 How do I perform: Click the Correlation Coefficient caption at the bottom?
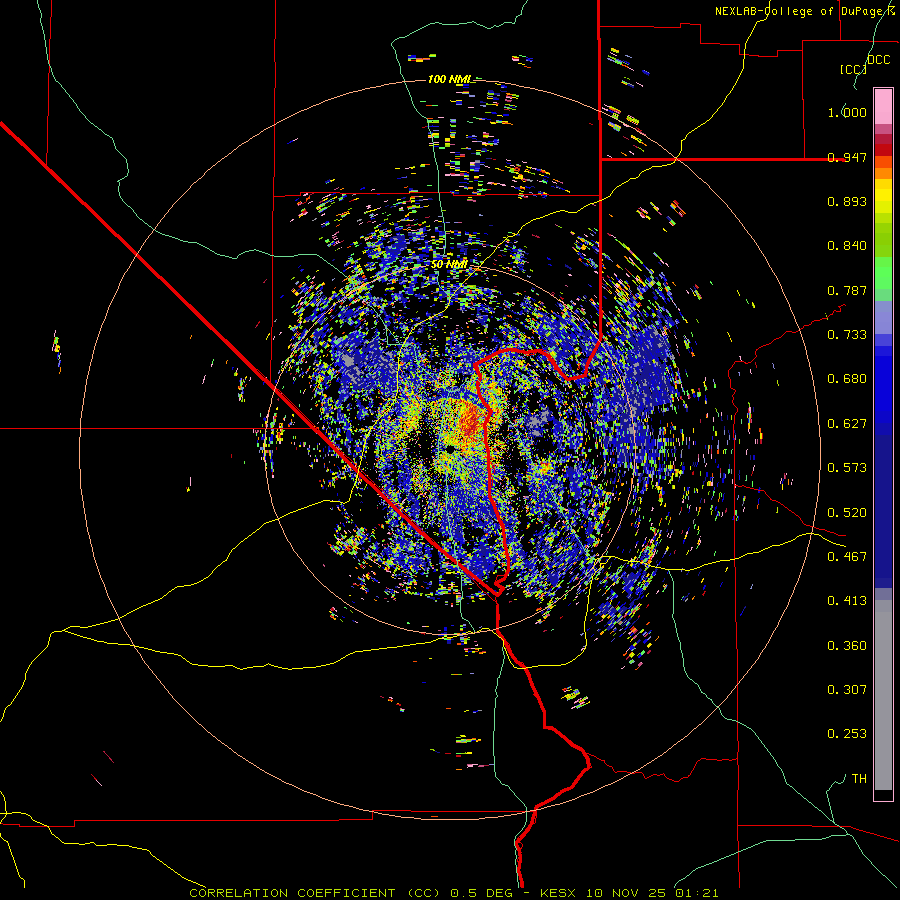coord(453,893)
